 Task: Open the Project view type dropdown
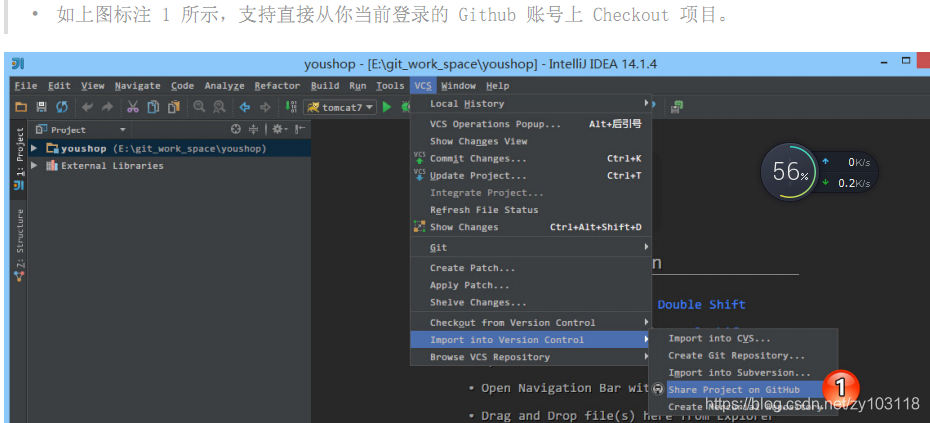[x=123, y=129]
